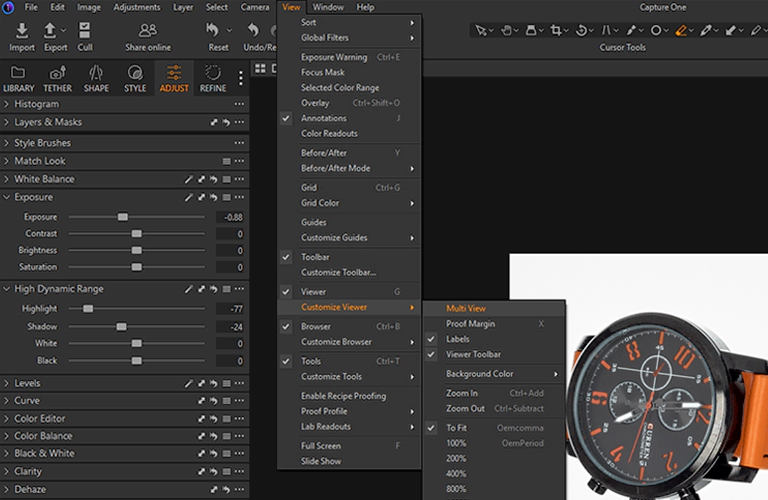
Task: Click the Share online icon
Action: click(148, 31)
